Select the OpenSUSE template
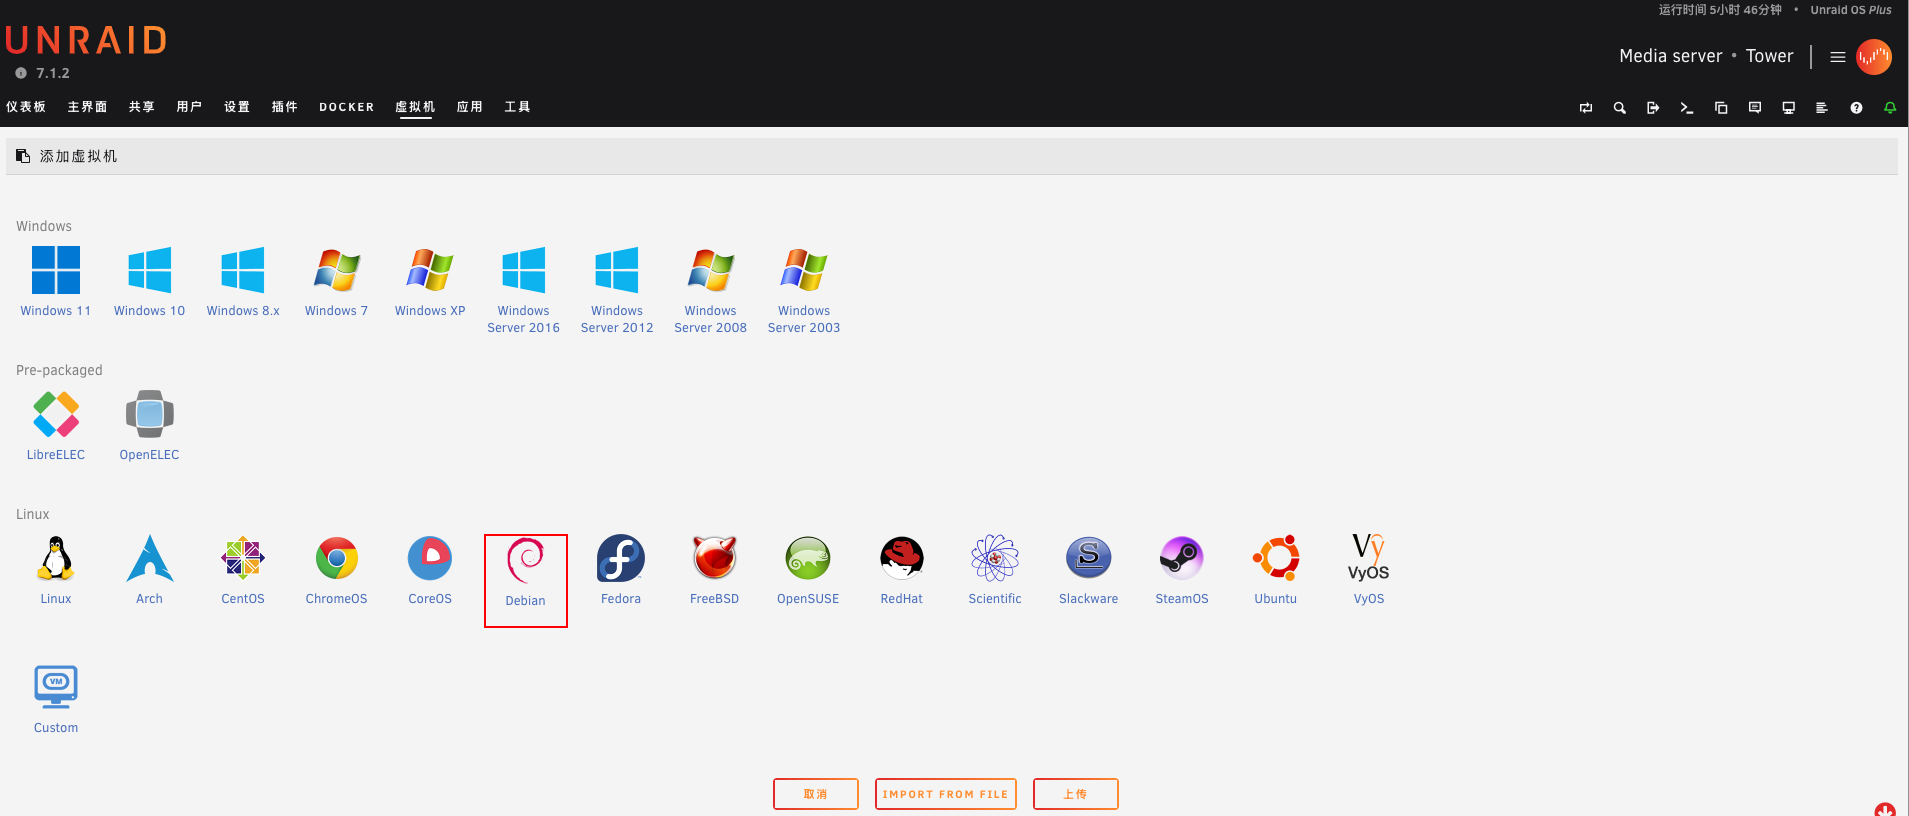This screenshot has height=816, width=1909. pos(808,569)
